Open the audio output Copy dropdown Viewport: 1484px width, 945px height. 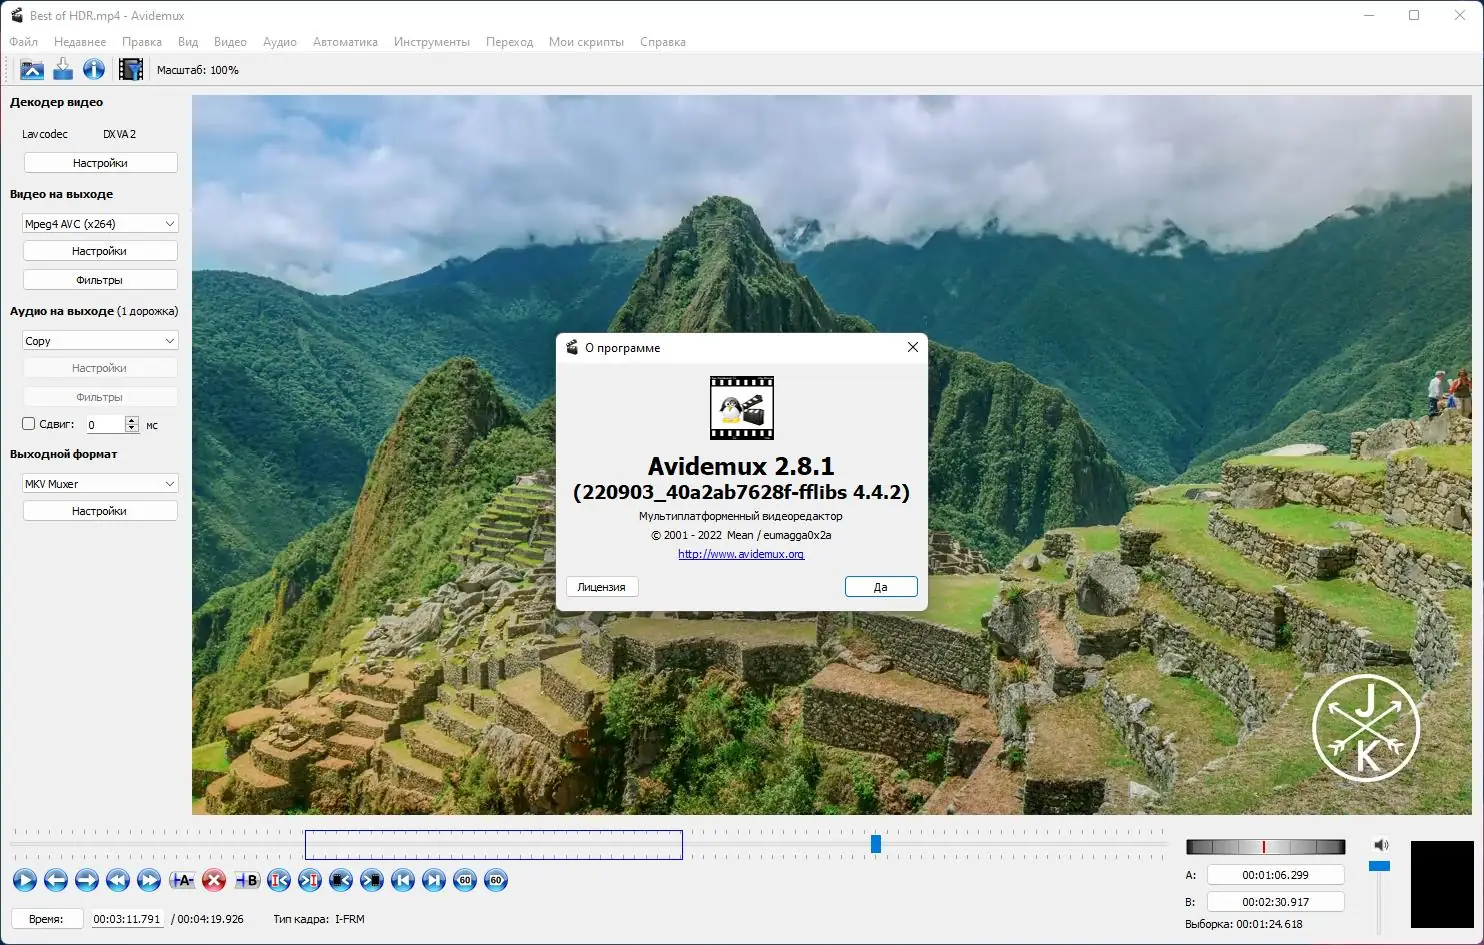[x=99, y=340]
